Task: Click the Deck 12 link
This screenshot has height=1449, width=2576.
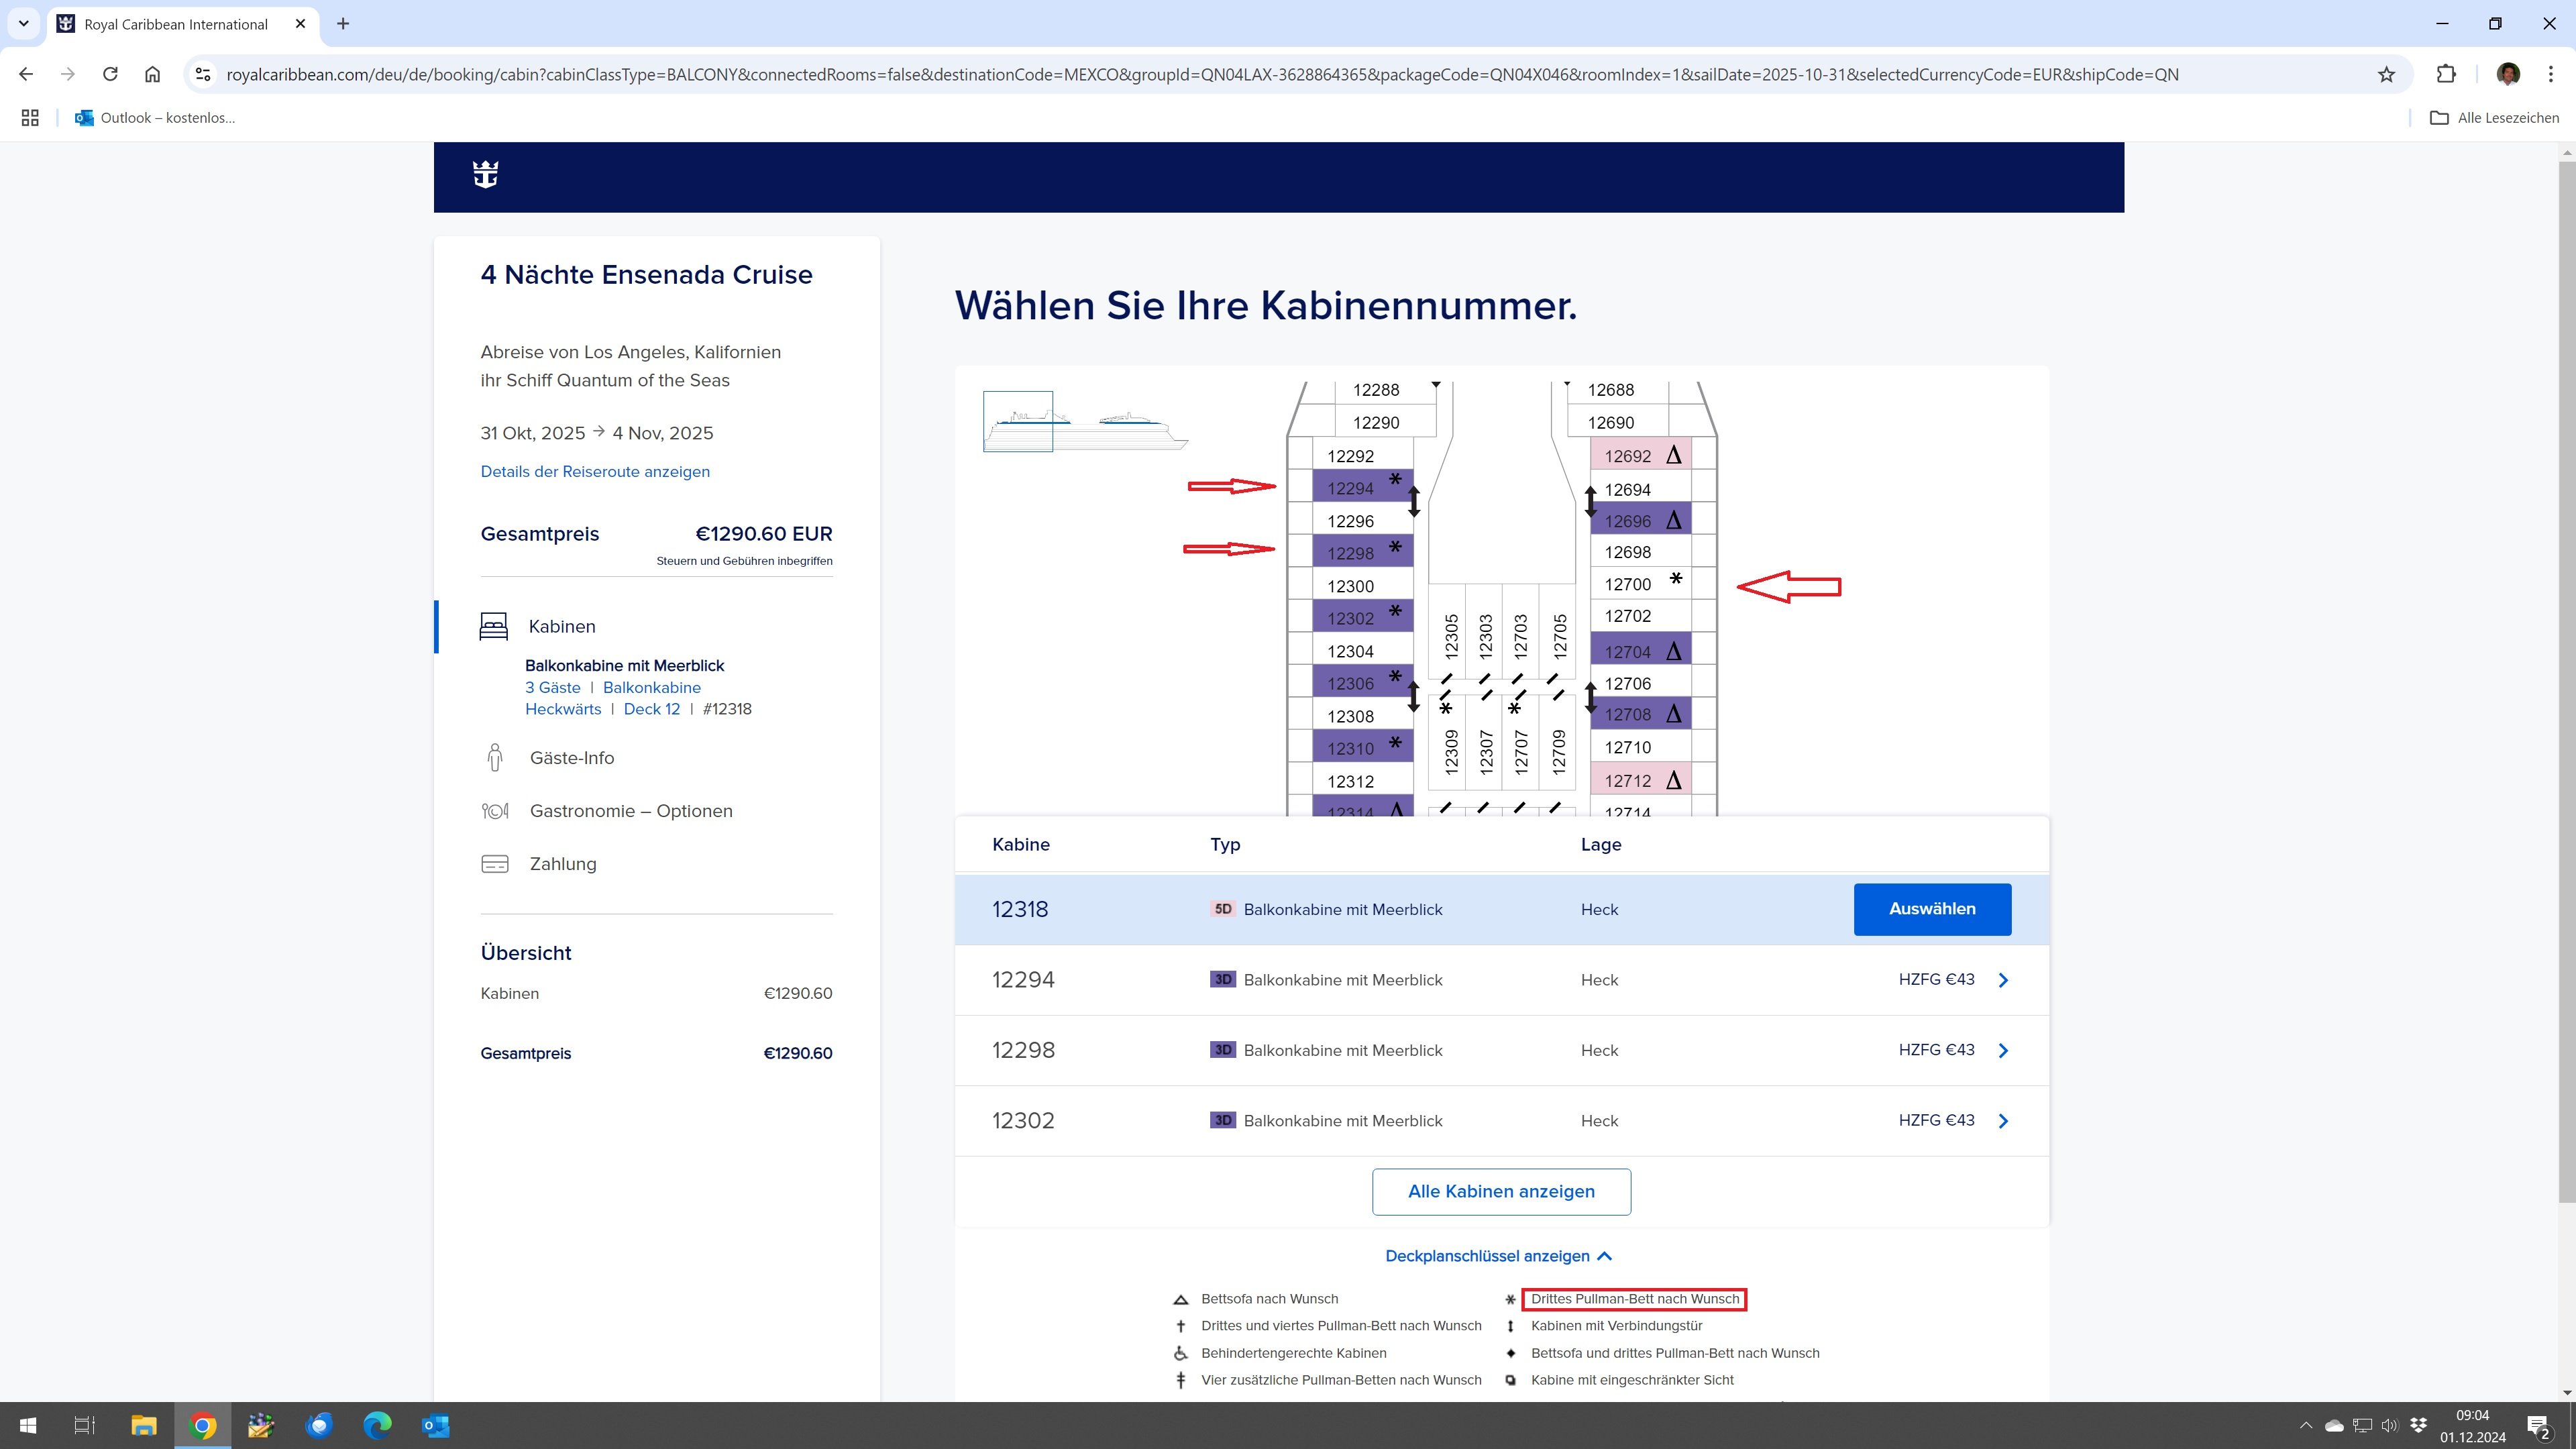Action: (652, 709)
